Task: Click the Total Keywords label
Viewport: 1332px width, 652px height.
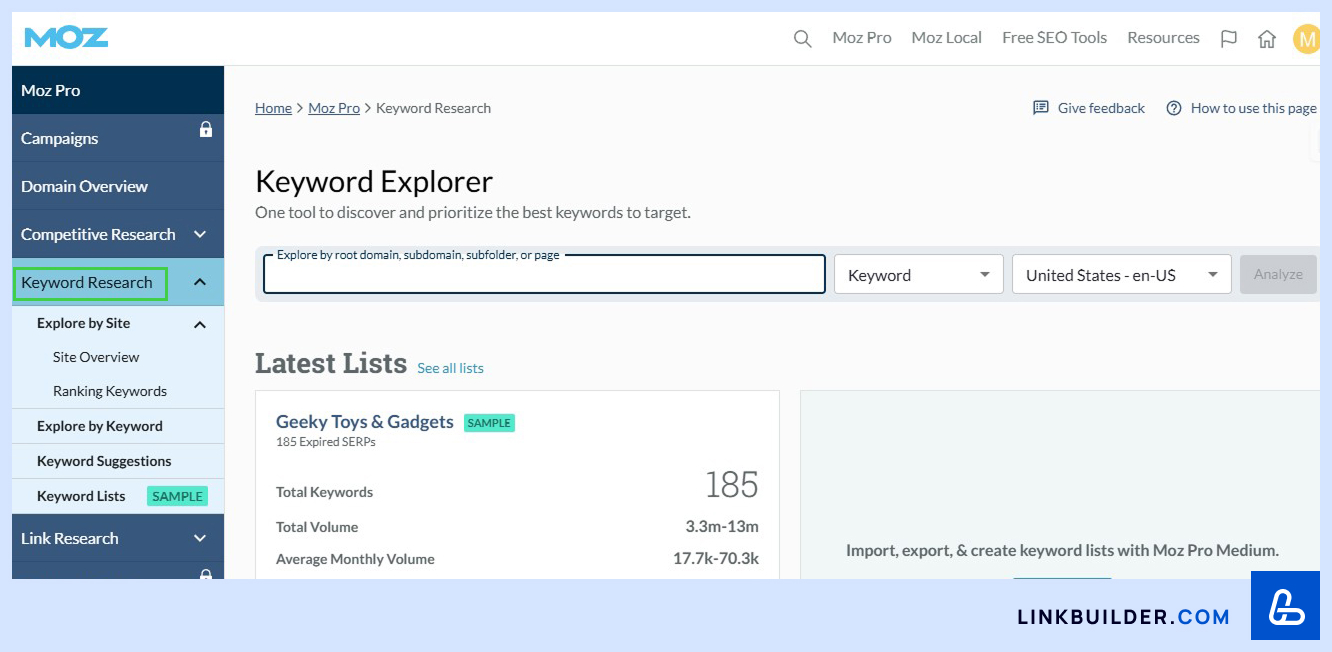Action: click(324, 492)
